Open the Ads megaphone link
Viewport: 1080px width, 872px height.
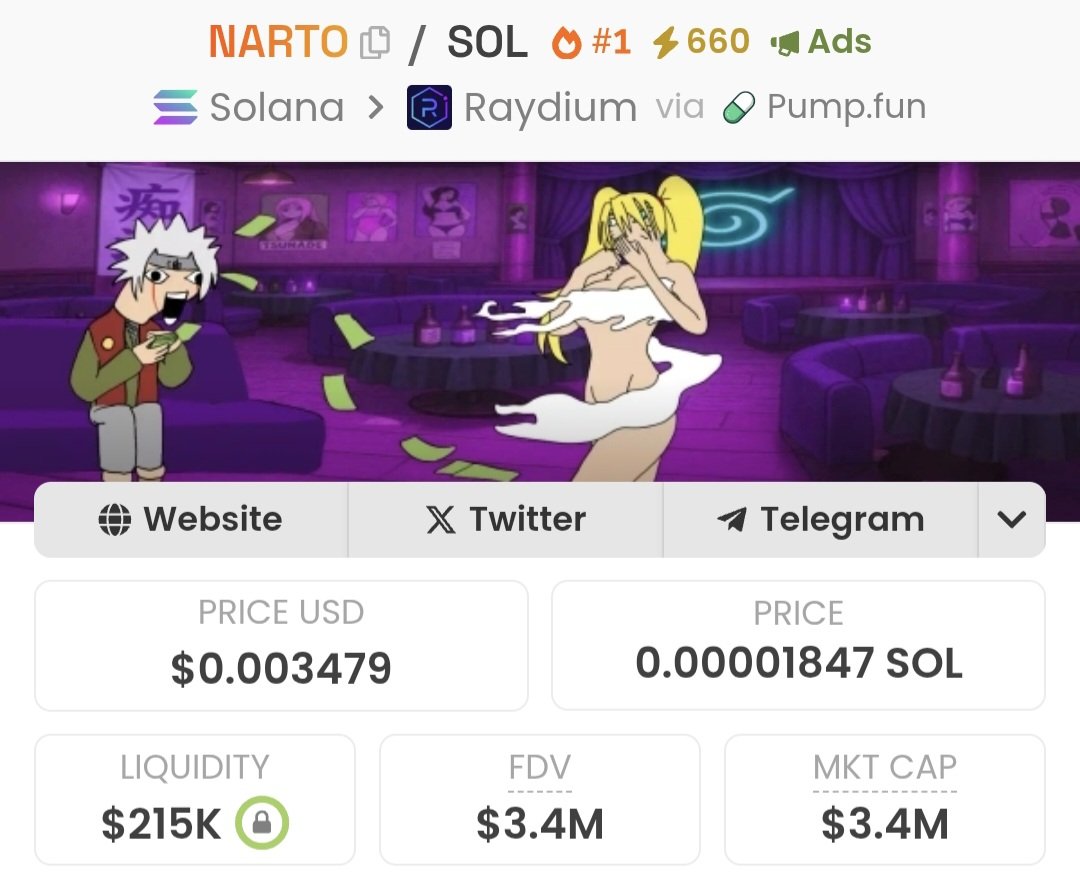820,42
